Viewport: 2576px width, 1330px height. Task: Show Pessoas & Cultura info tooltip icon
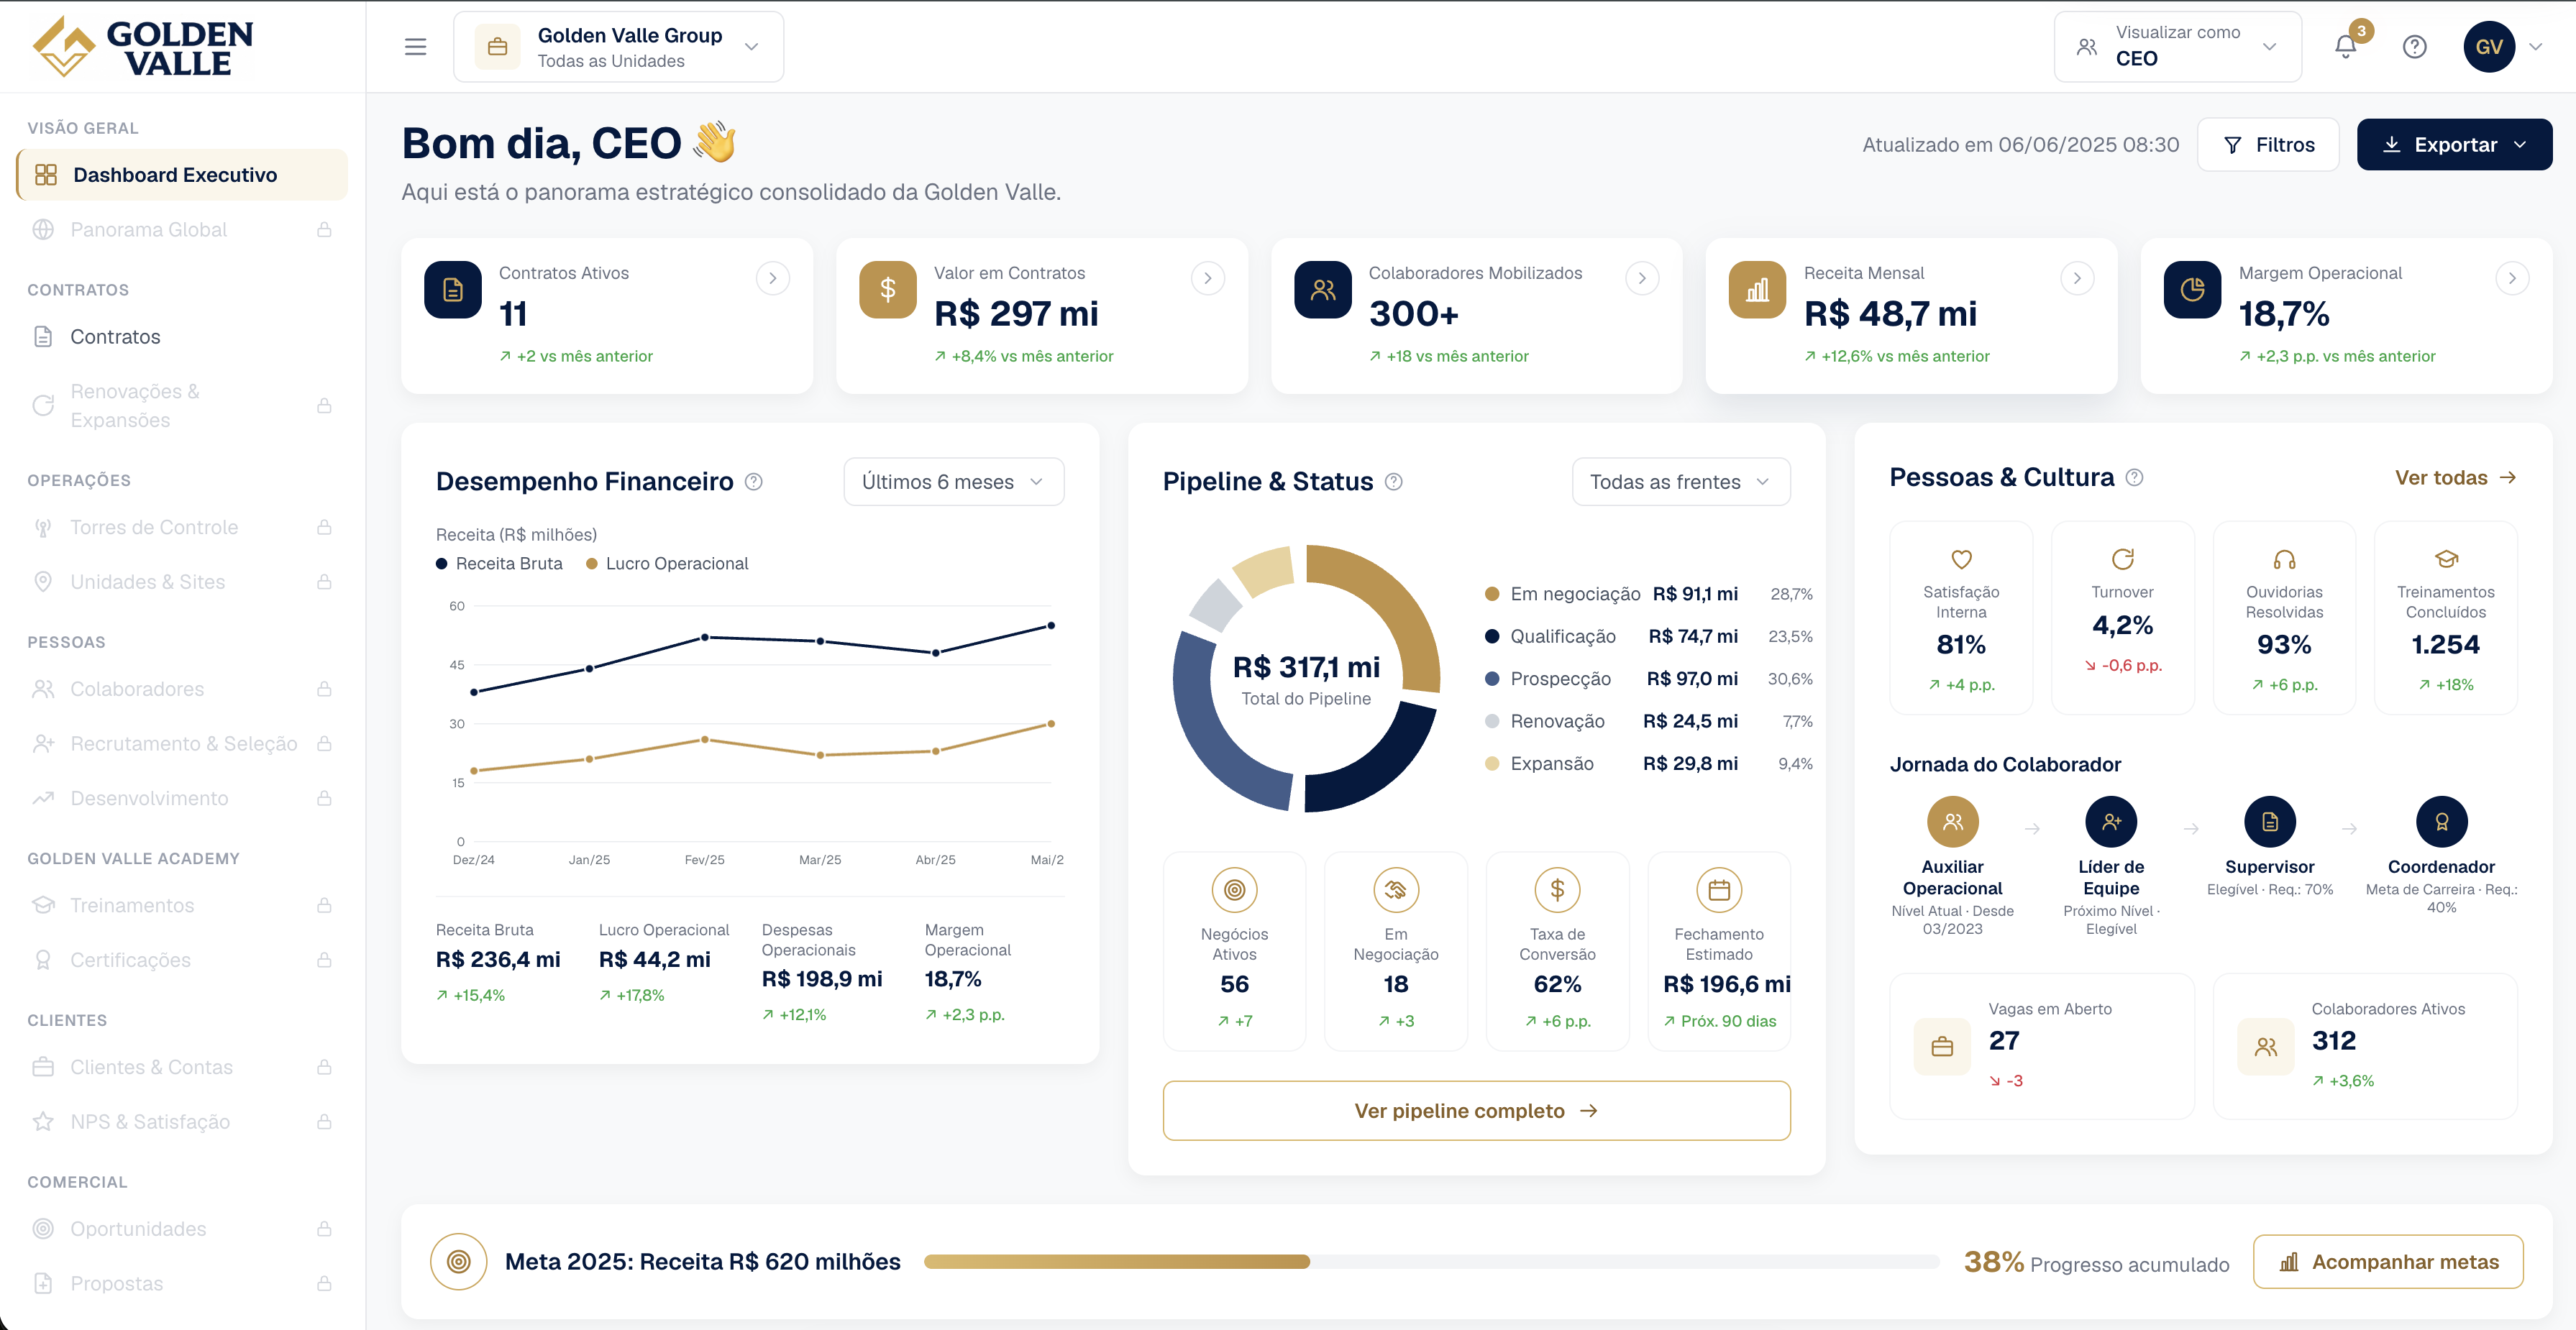pos(2134,477)
